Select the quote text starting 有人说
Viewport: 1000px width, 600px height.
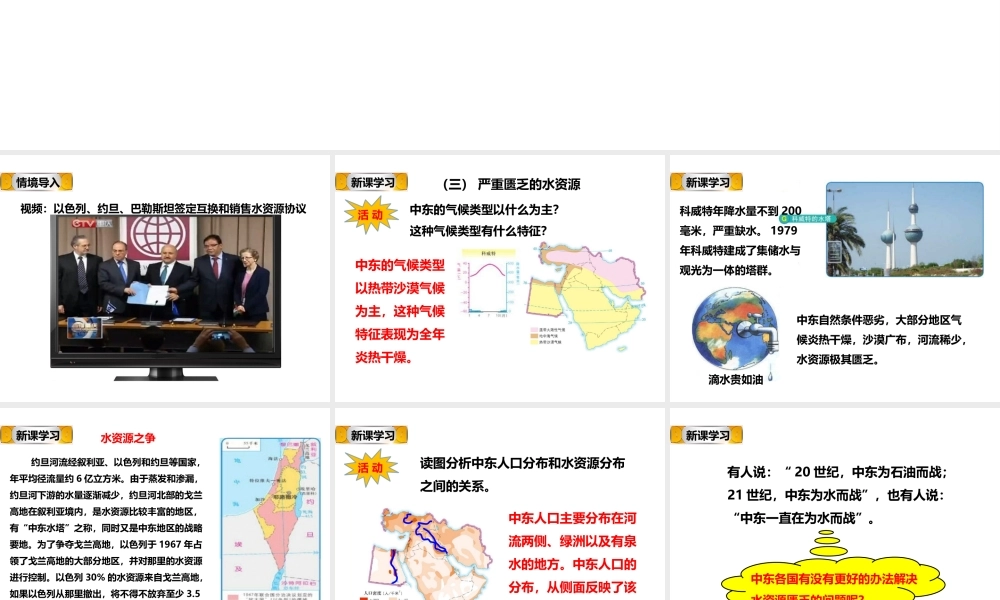click(836, 494)
